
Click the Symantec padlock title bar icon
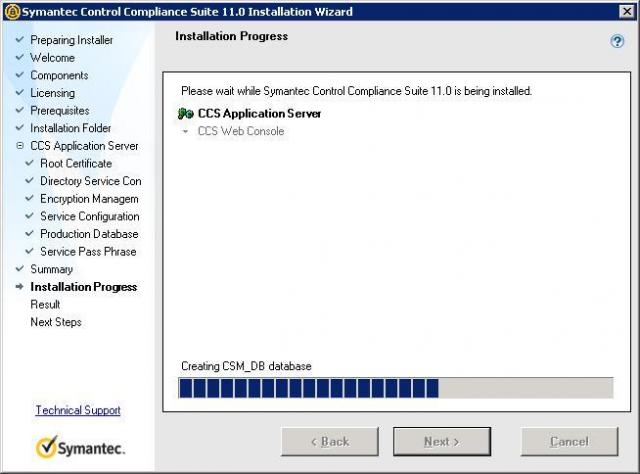12,11
